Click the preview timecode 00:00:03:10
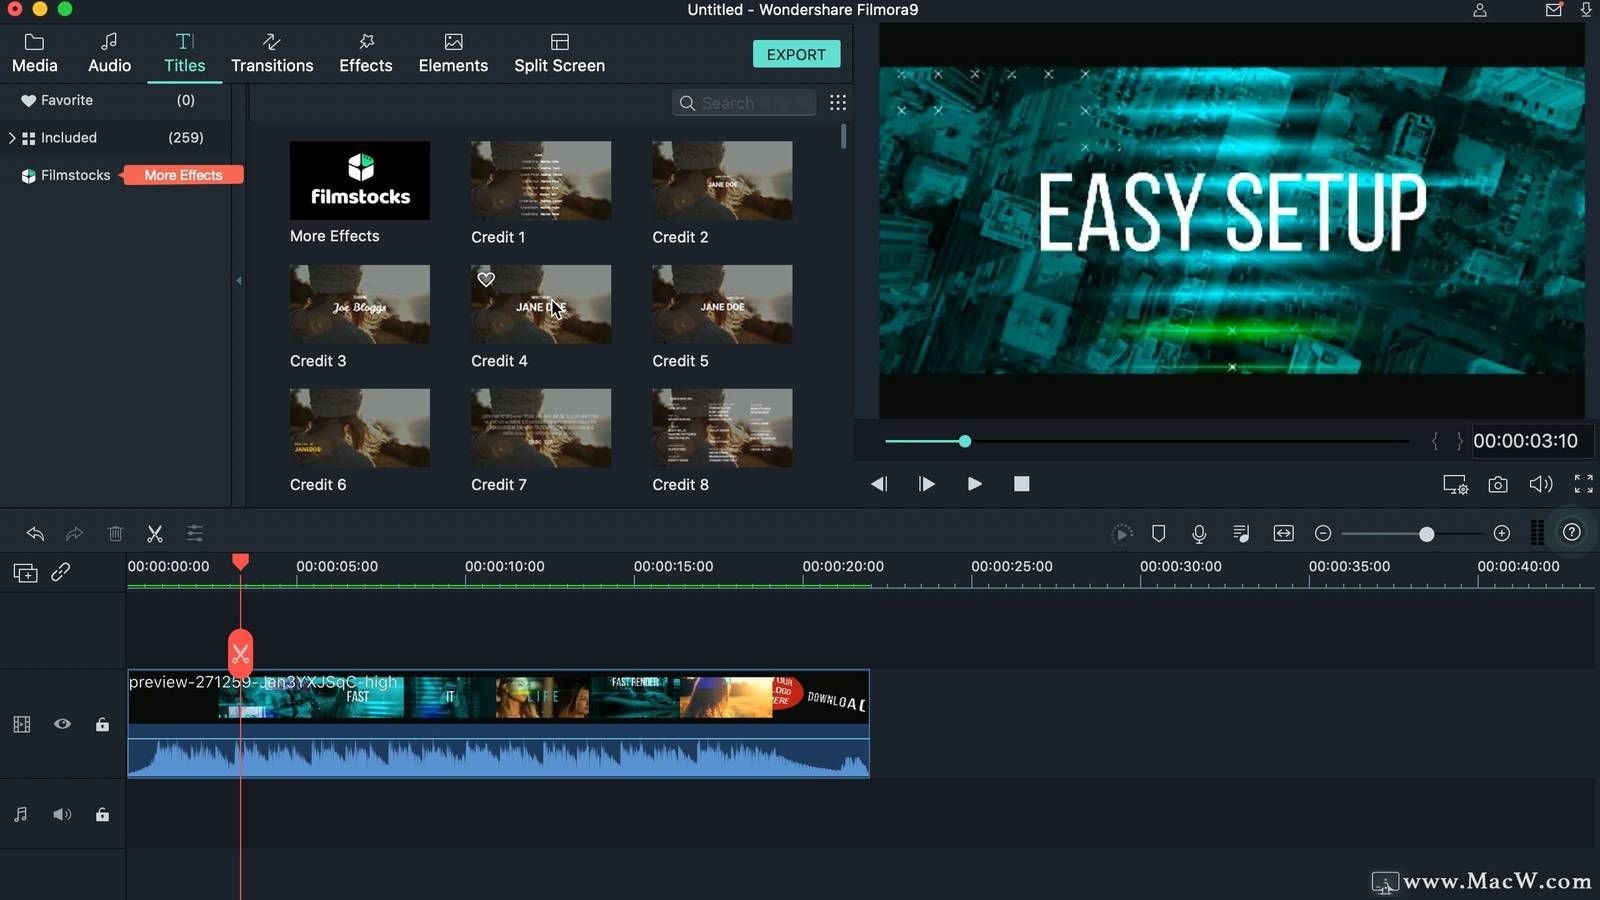 pos(1525,441)
